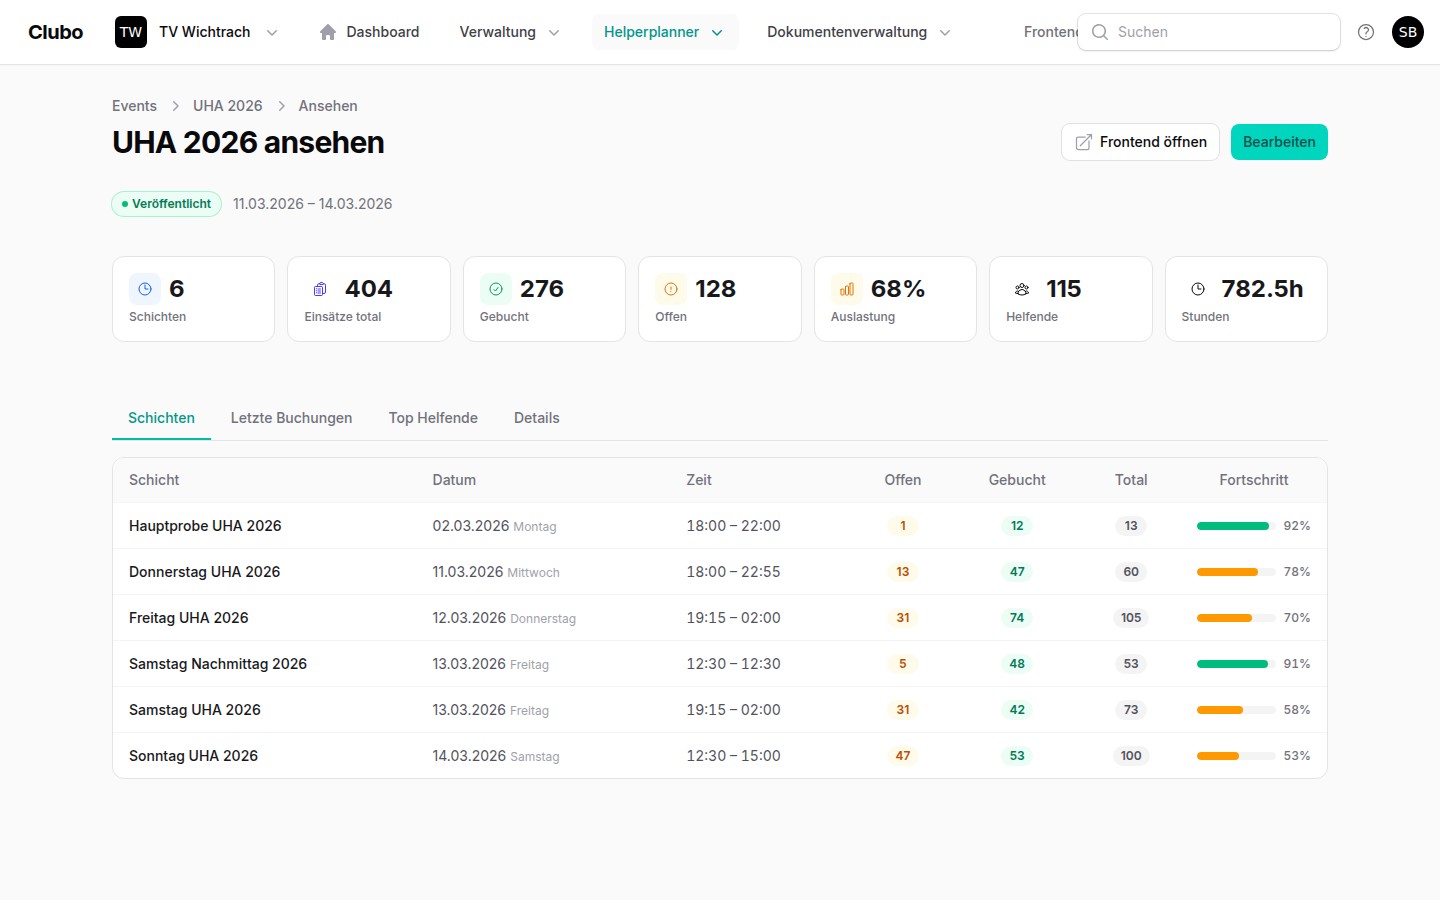
Task: Click the Total badge 60 in Donnerstag row
Action: click(x=1131, y=572)
